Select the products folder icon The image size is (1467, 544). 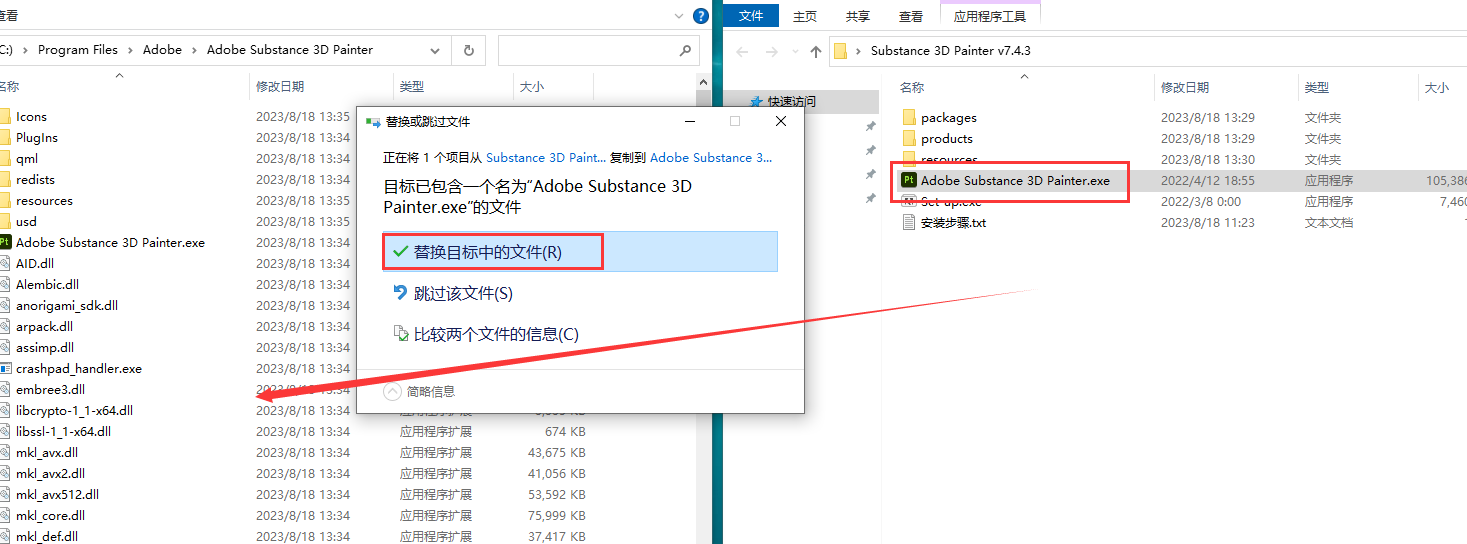[x=909, y=138]
